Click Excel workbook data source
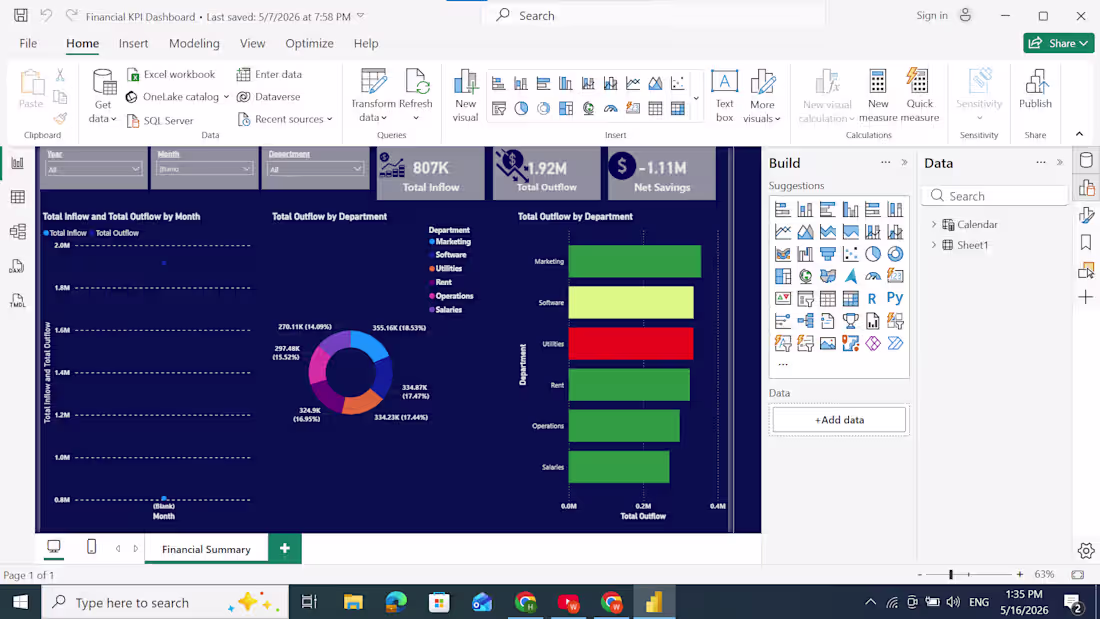1100x619 pixels. 171,74
